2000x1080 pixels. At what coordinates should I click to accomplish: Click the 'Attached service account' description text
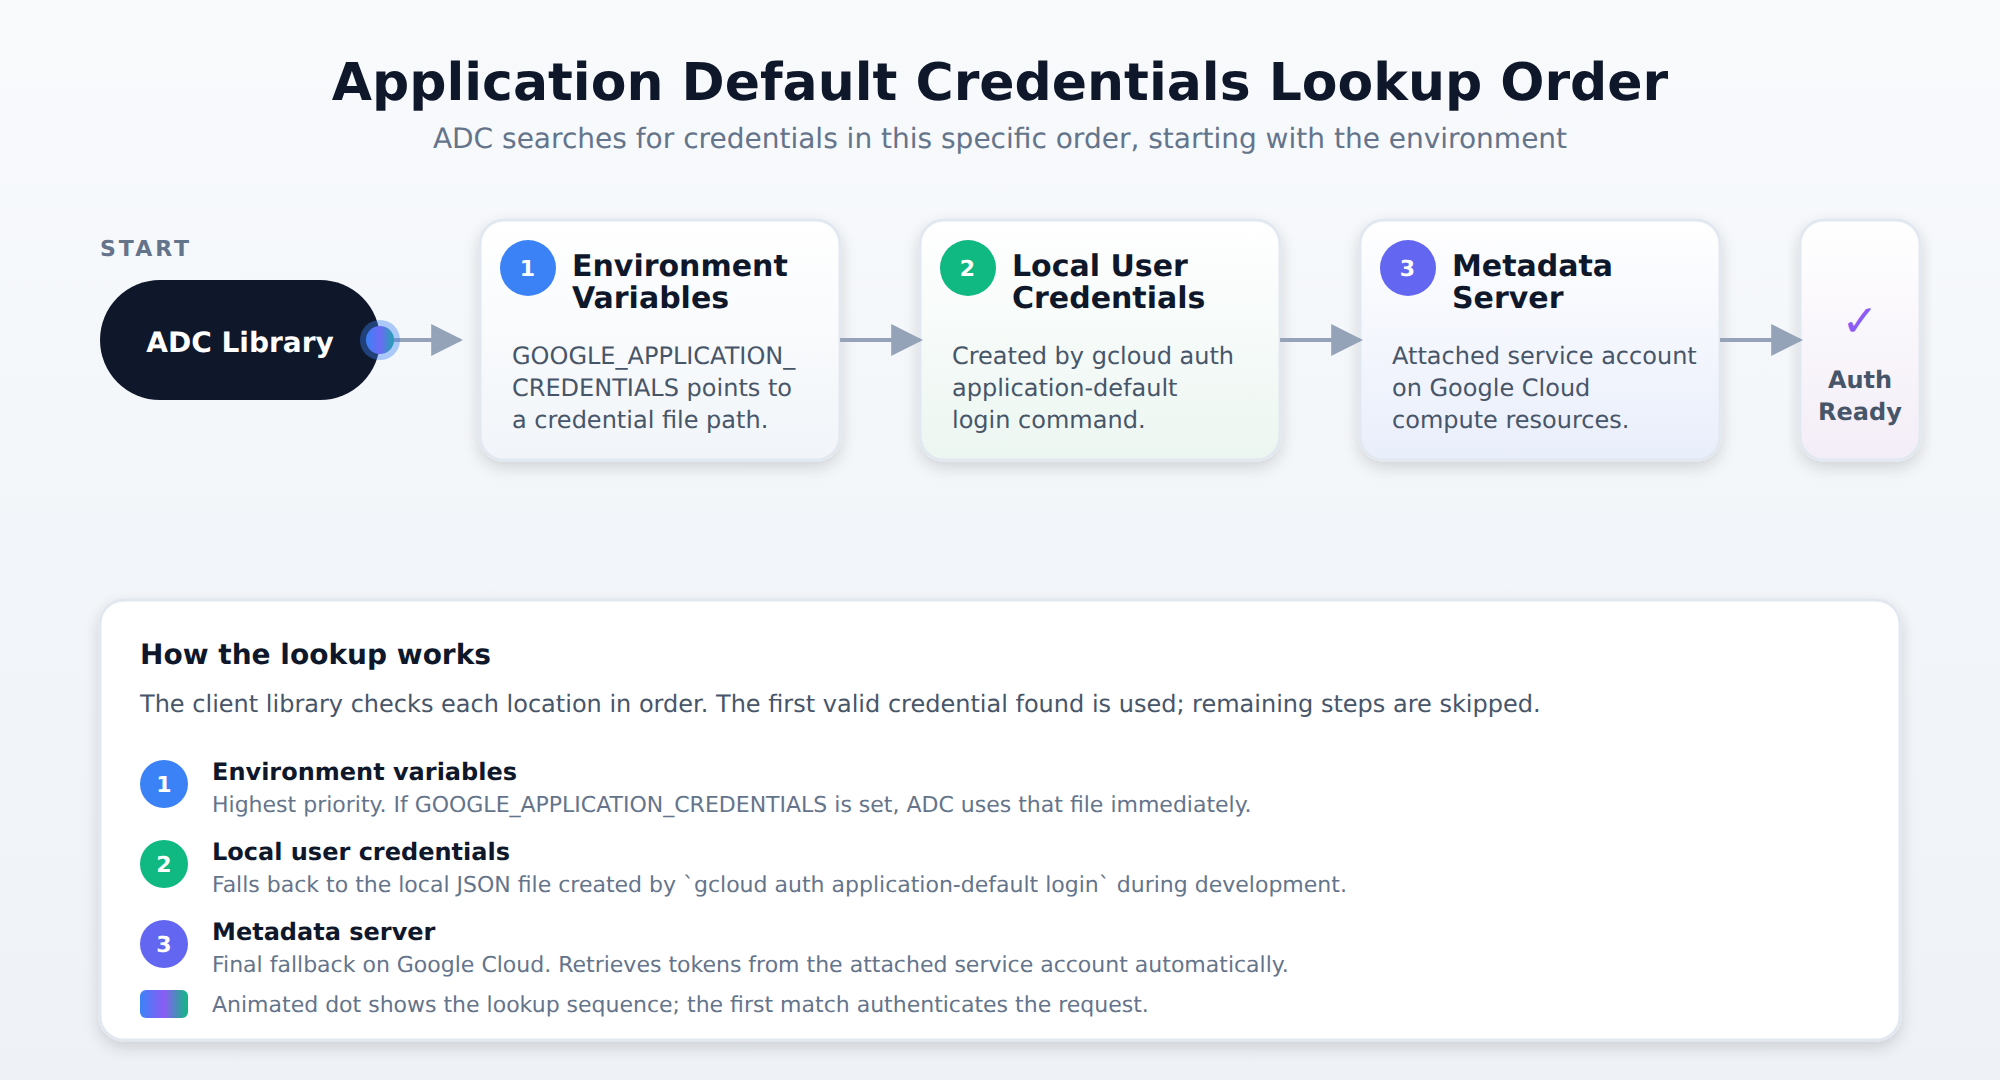pos(1544,387)
